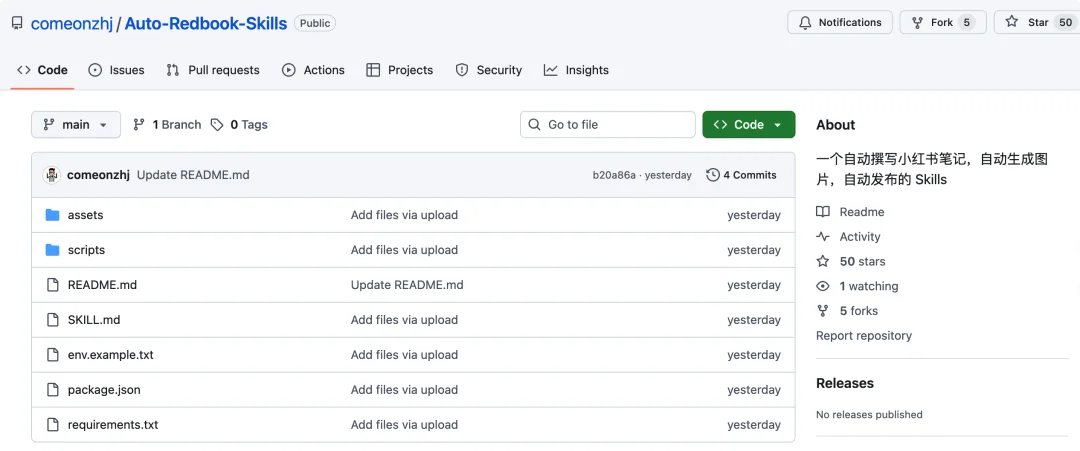This screenshot has width=1080, height=451.
Task: Click the Activity pulse icon
Action: pyautogui.click(x=823, y=237)
